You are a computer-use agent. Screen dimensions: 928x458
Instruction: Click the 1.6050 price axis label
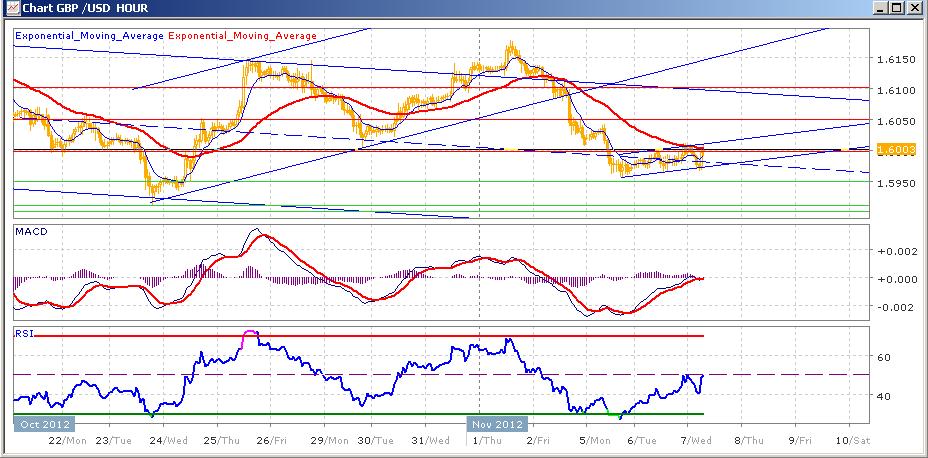coord(897,121)
